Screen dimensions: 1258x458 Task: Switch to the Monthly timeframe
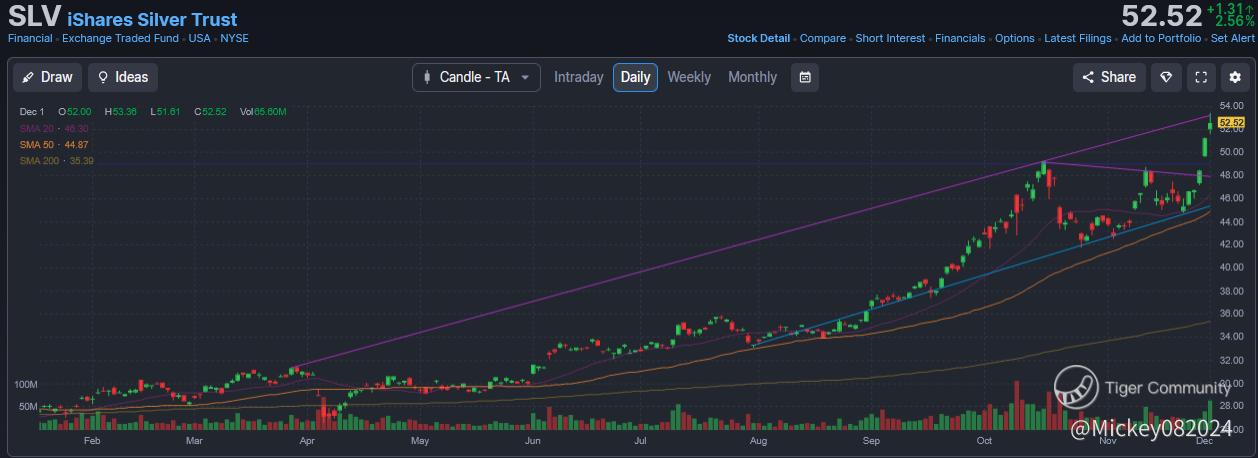tap(752, 77)
